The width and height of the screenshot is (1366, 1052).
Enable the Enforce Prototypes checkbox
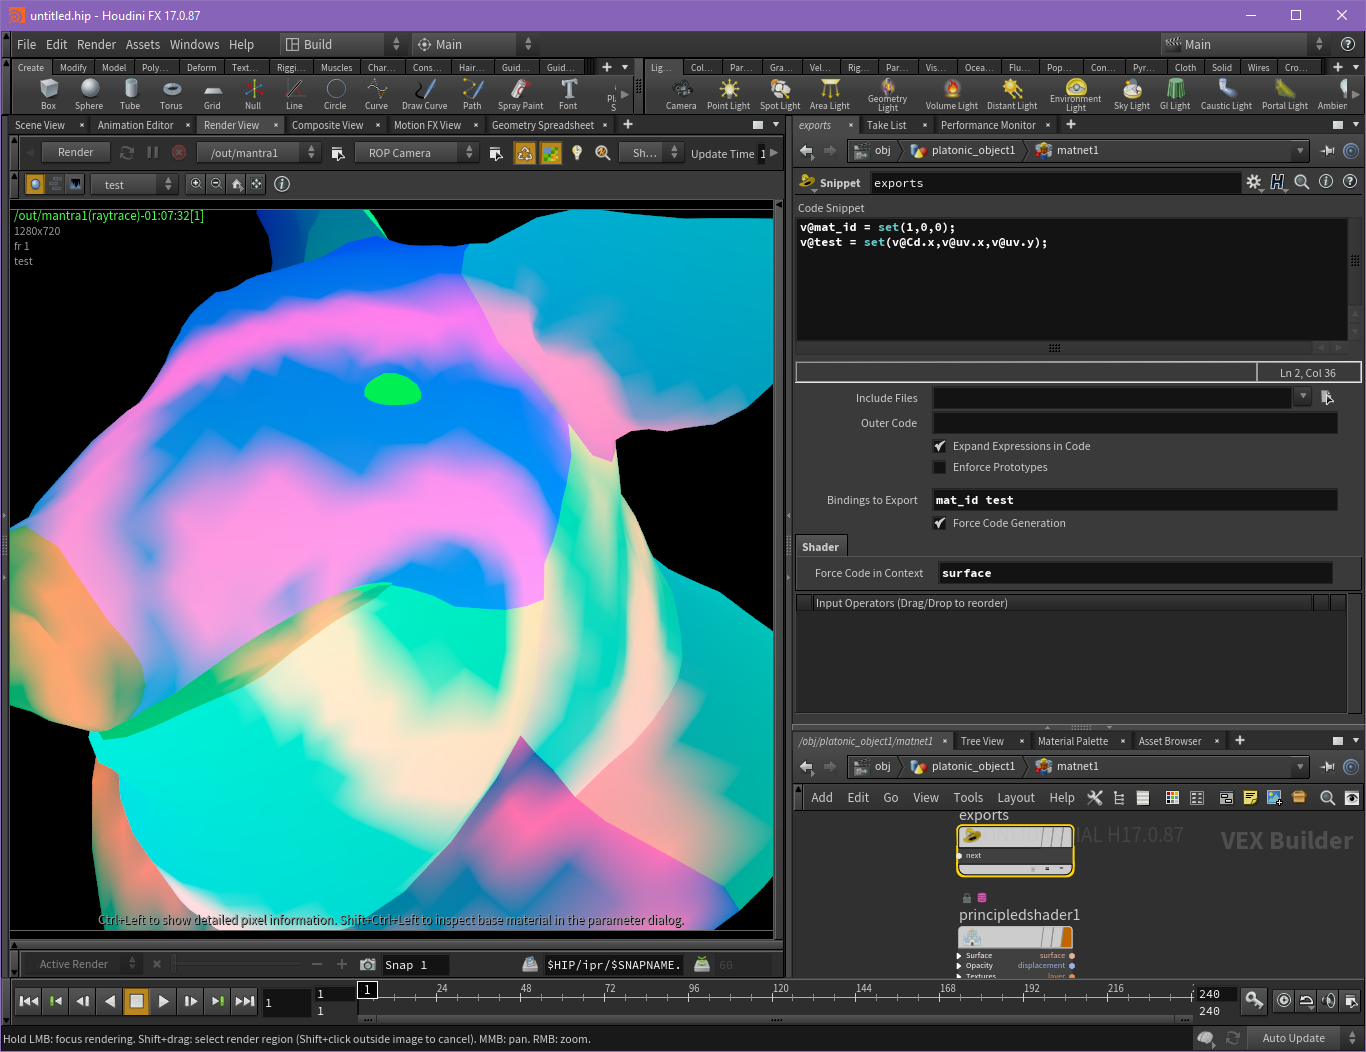tap(940, 467)
